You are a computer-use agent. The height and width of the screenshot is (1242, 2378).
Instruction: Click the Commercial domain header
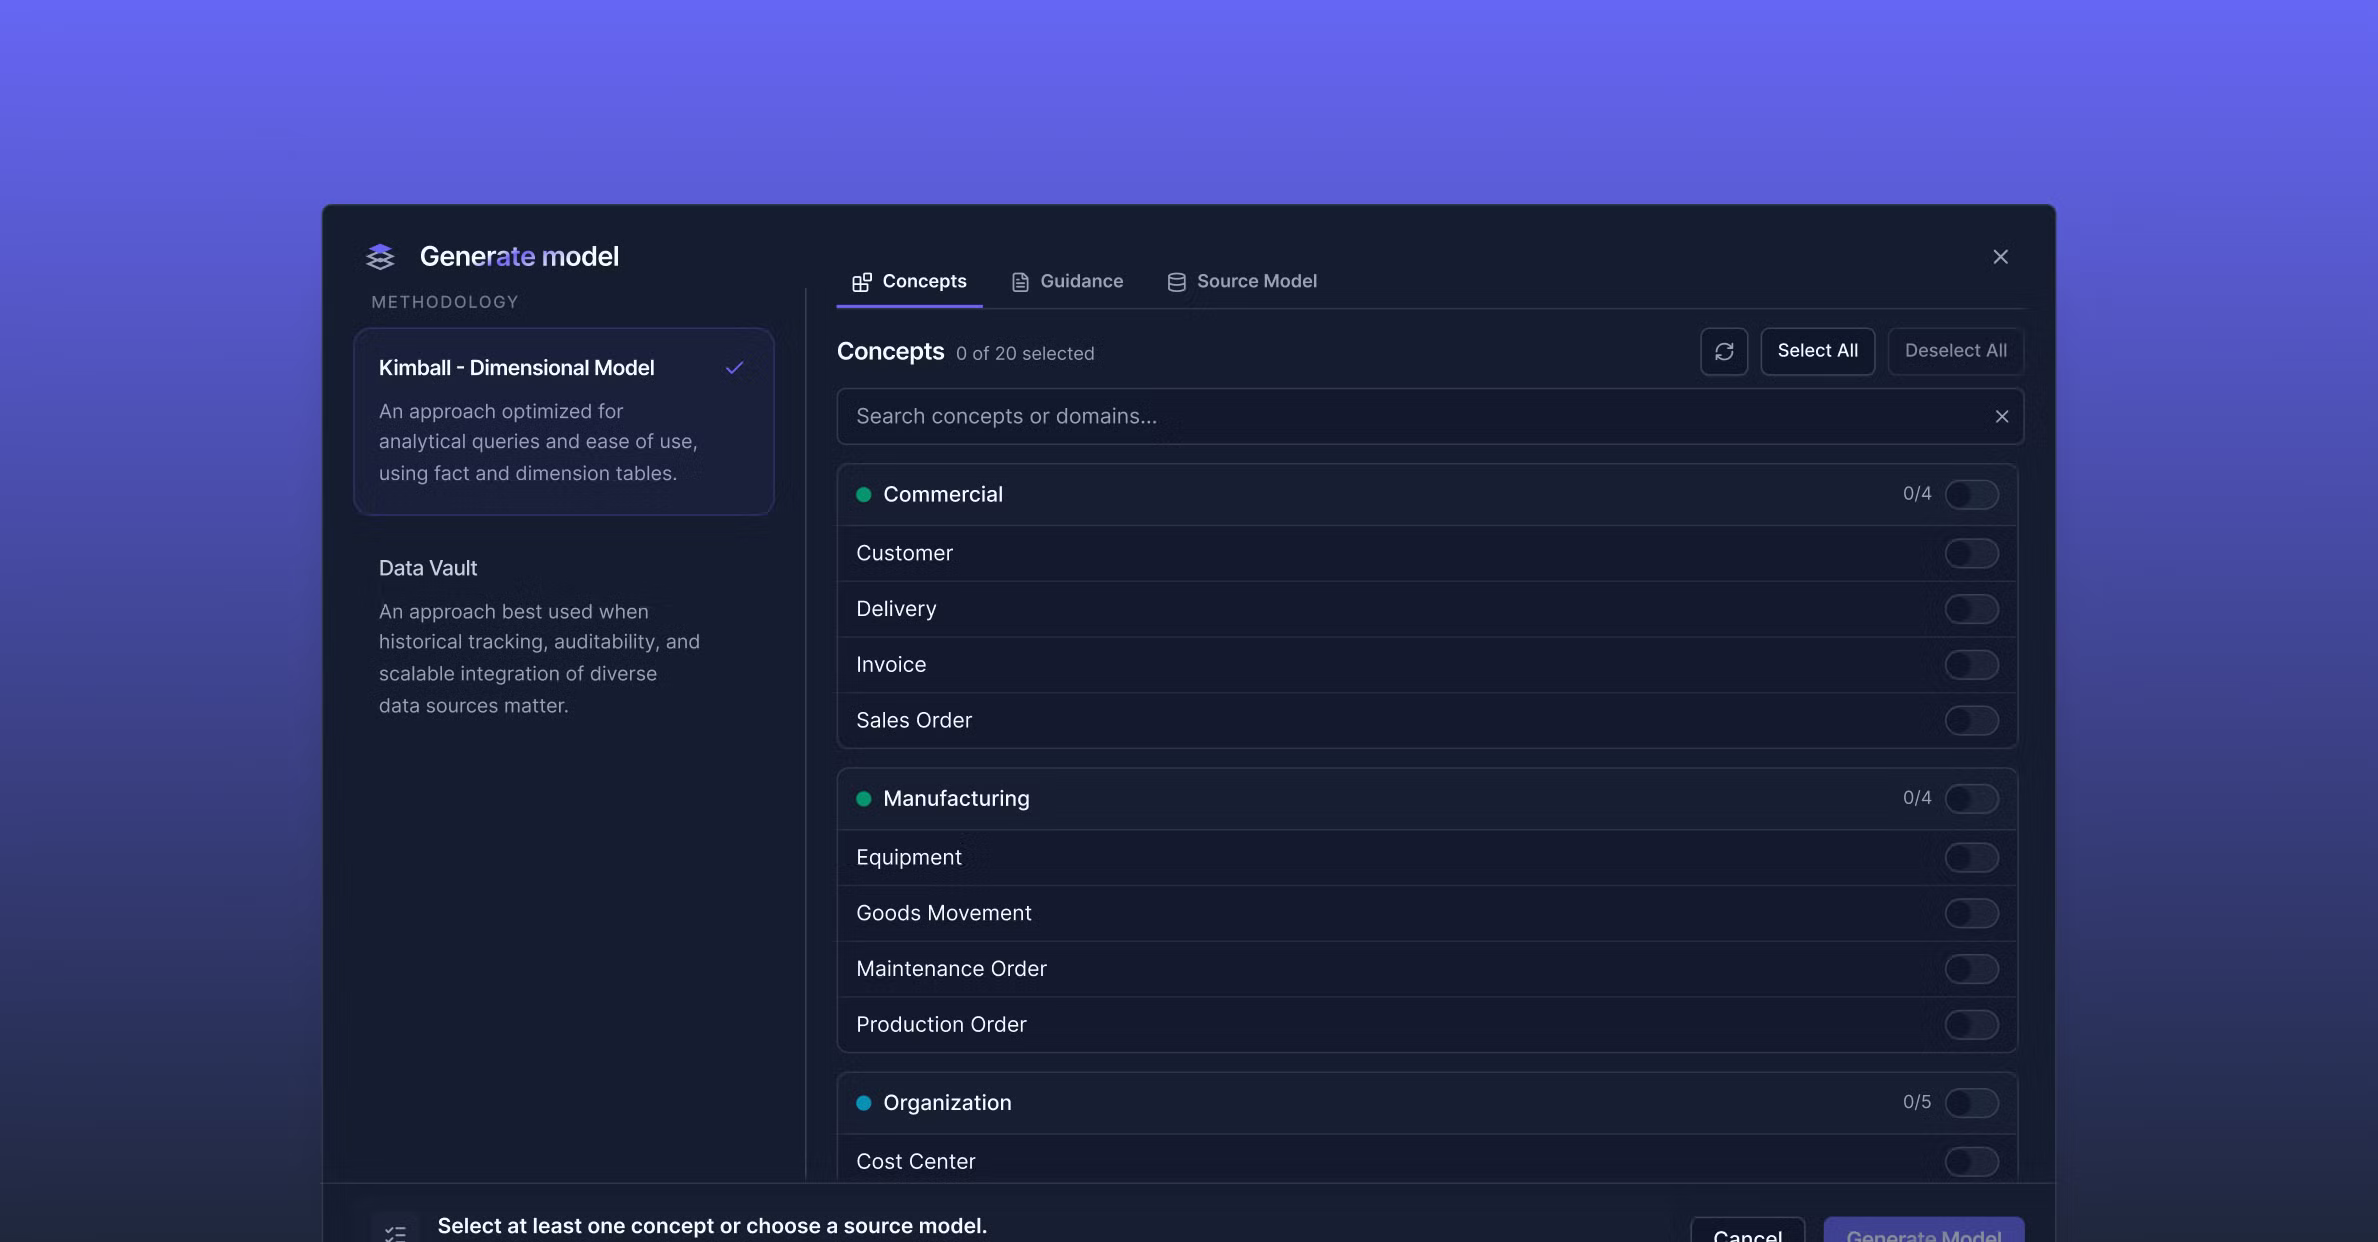(1427, 494)
